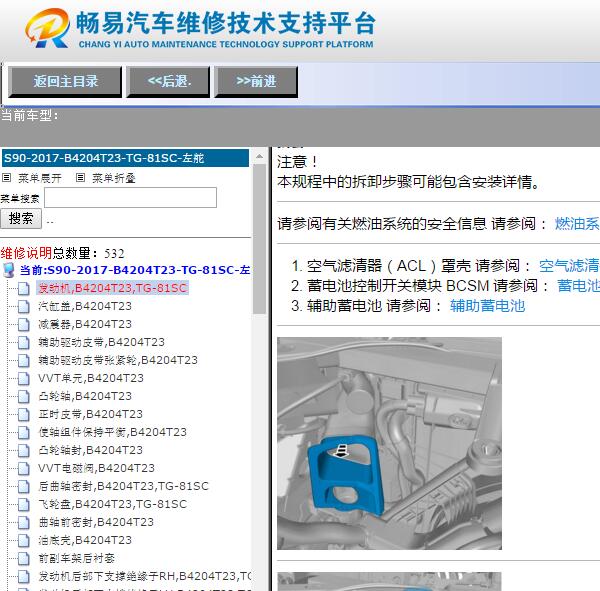Click the 菜单折叠 label text
This screenshot has width=600, height=591.
114,178
